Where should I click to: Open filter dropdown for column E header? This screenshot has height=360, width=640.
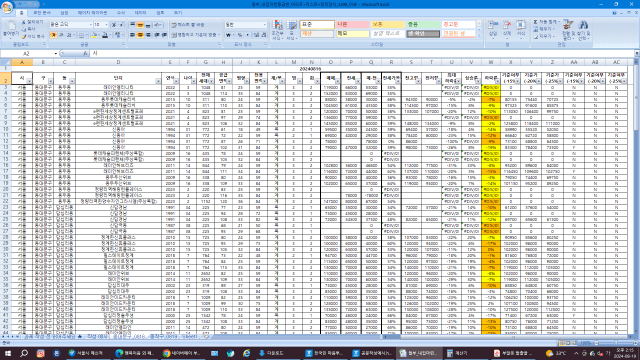176,82
